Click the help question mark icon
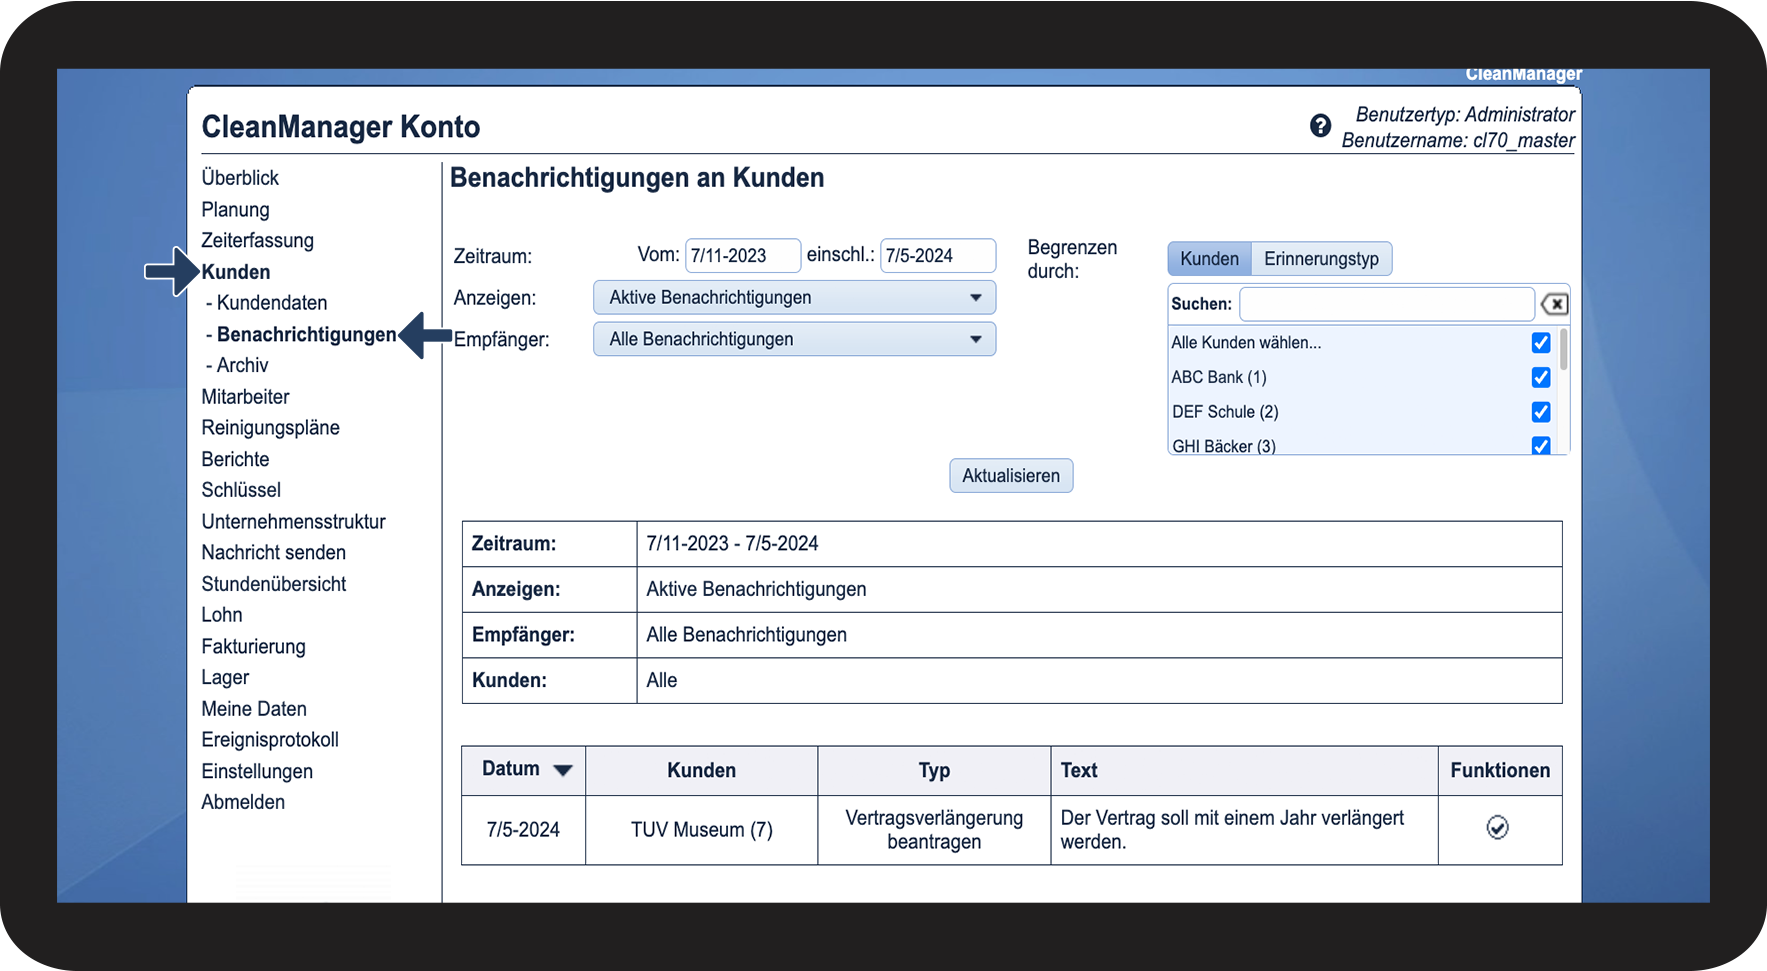 1320,126
